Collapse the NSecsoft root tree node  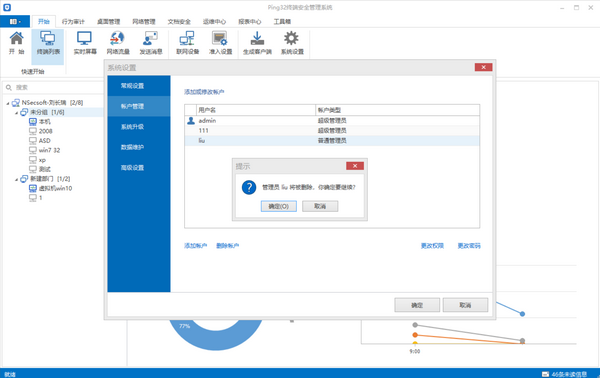8,103
